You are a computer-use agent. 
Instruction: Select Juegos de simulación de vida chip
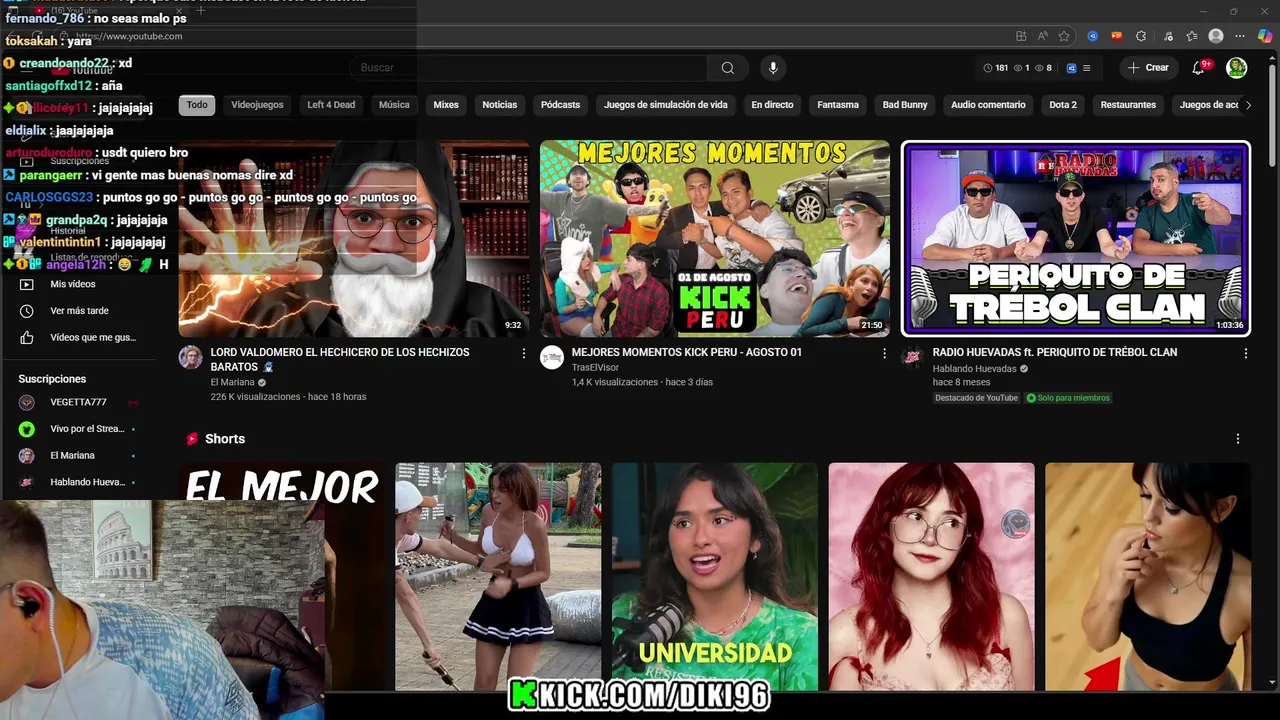(x=666, y=105)
